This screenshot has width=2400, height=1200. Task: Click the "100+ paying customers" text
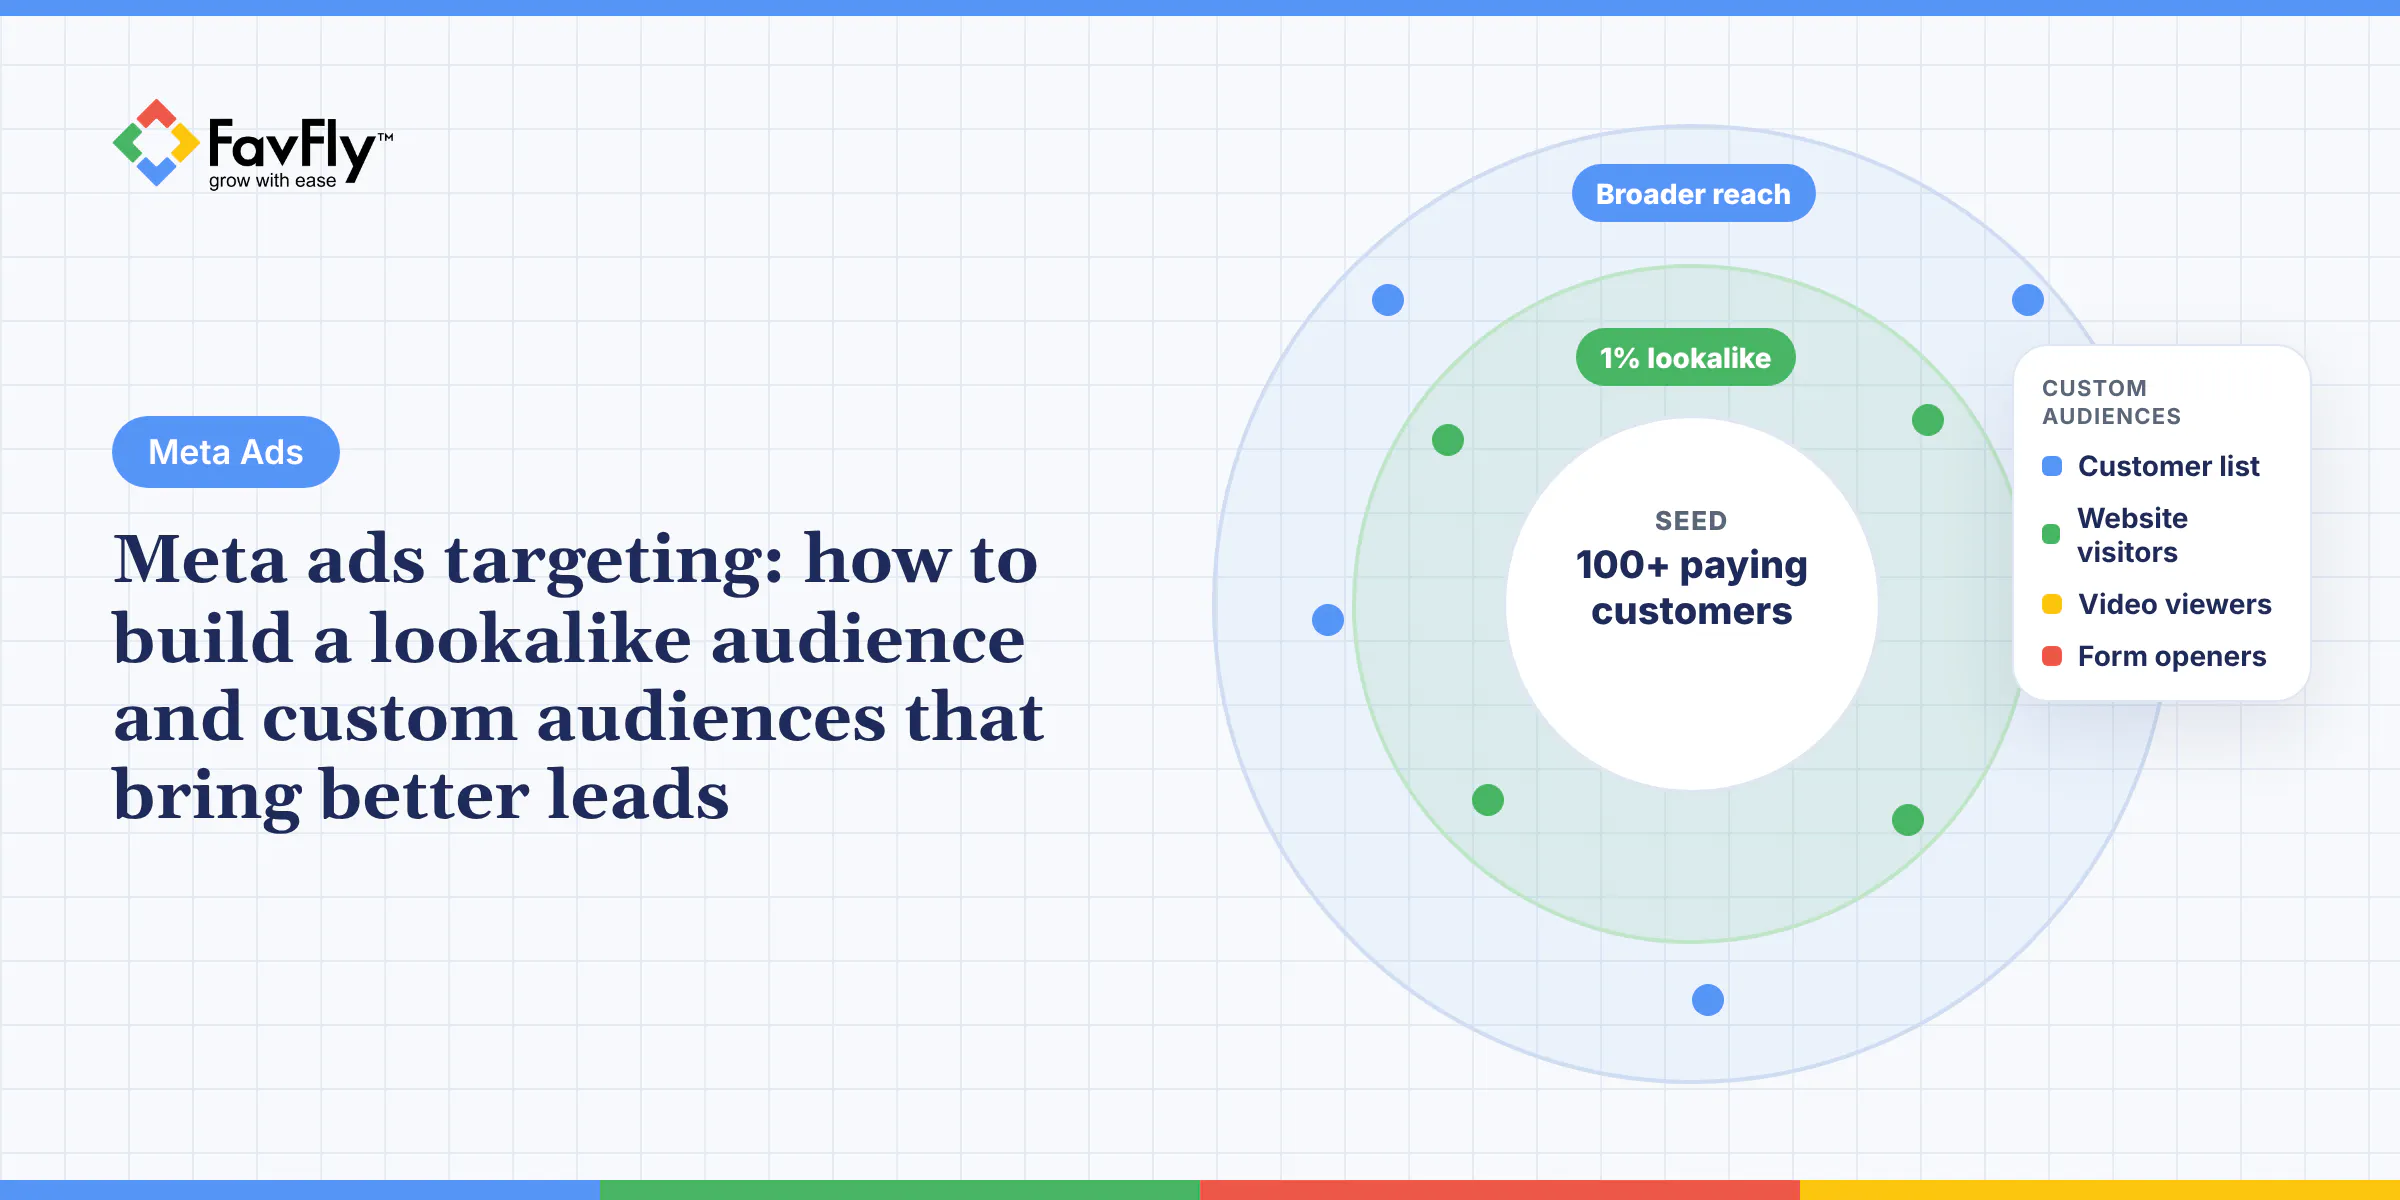coord(1692,587)
